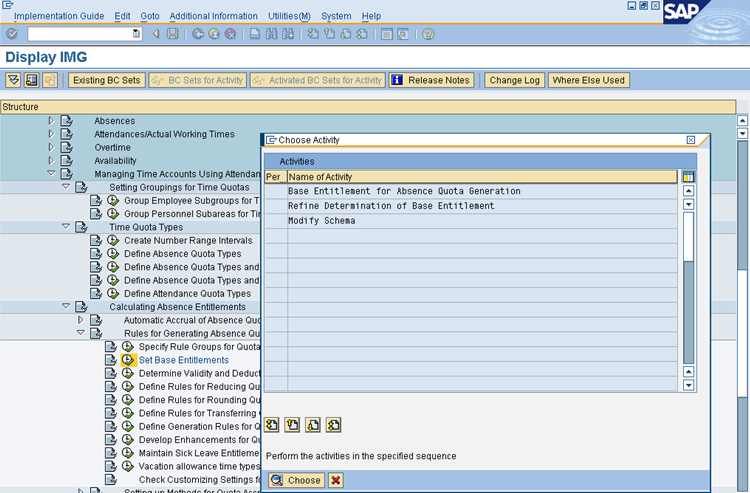Collapse Setting Groupings for Time Quotas
750x493 pixels.
[66, 186]
